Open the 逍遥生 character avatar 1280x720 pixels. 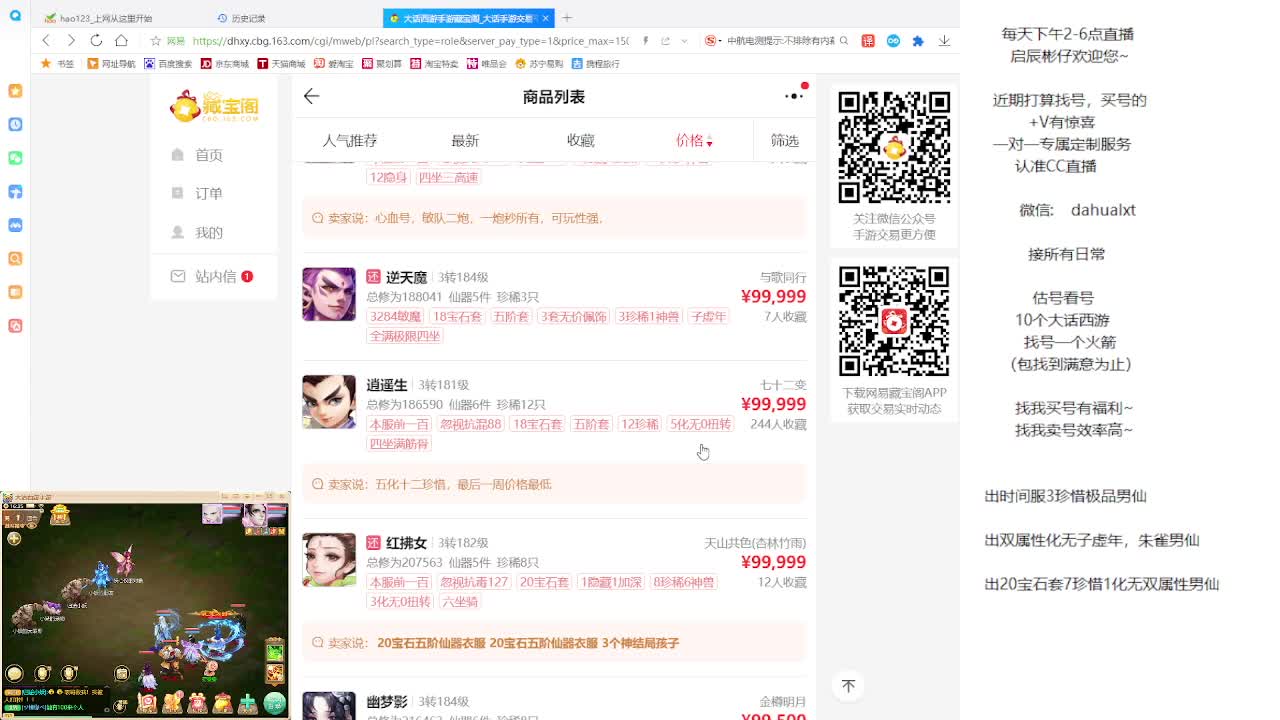[x=329, y=402]
